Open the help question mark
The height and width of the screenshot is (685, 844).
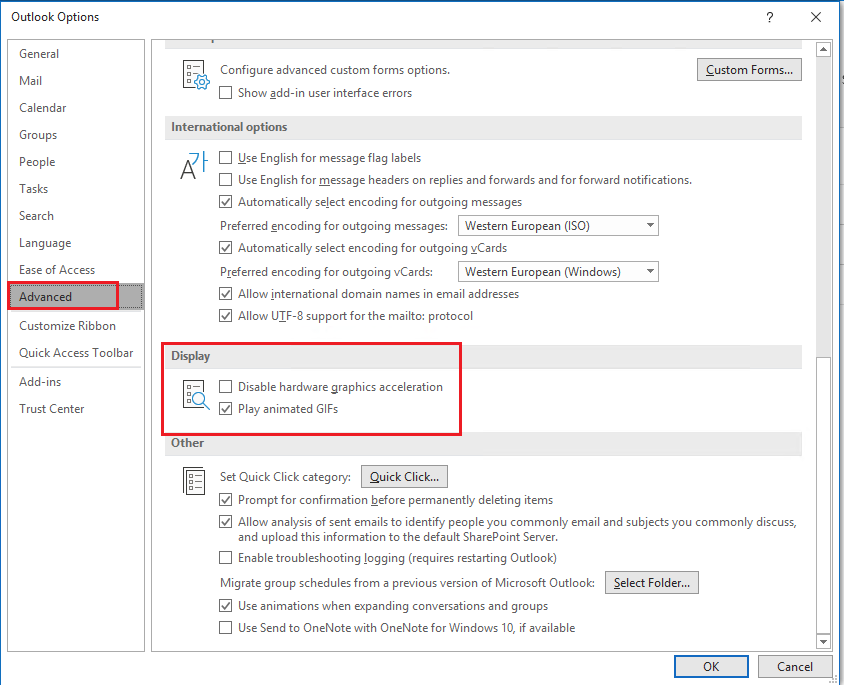coord(770,17)
